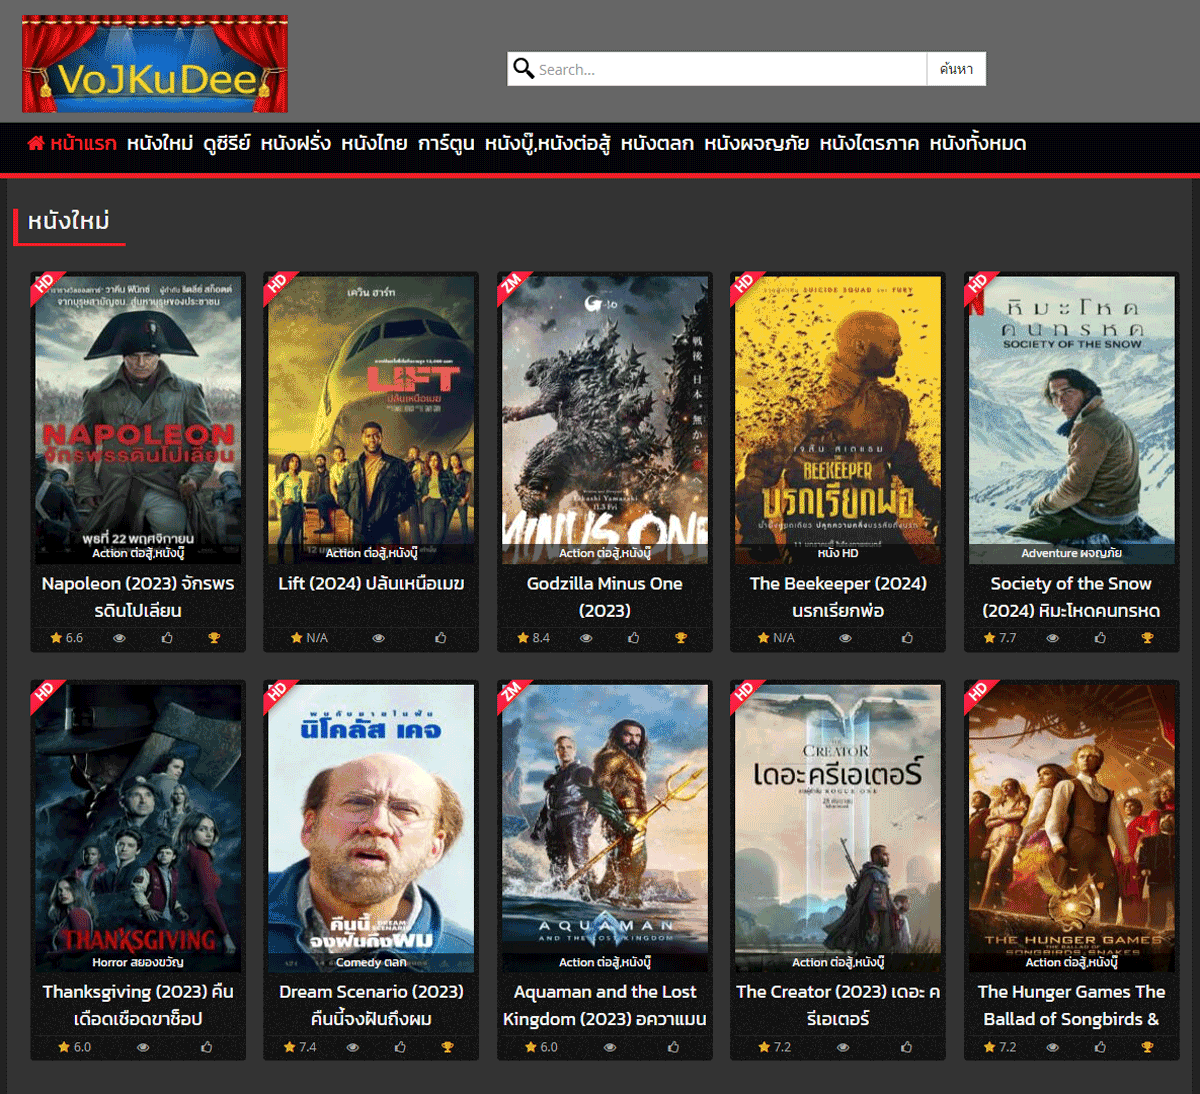The width and height of the screenshot is (1200, 1094).
Task: Click the Napoleon movie poster
Action: tap(138, 418)
